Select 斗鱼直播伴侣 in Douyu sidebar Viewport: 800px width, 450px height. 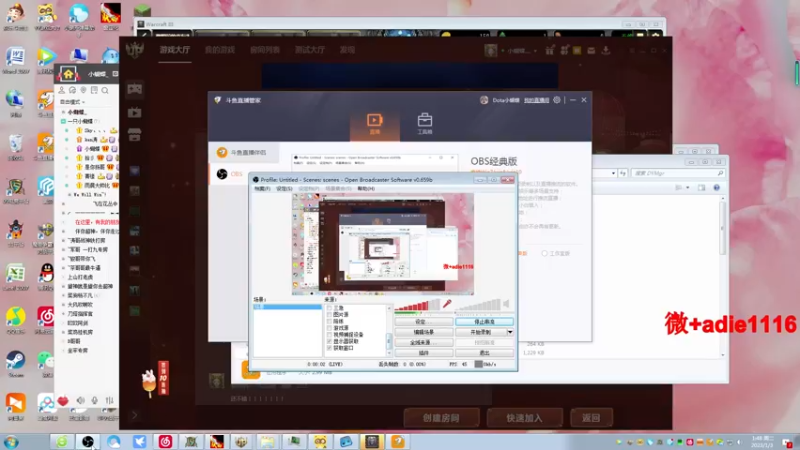point(243,153)
